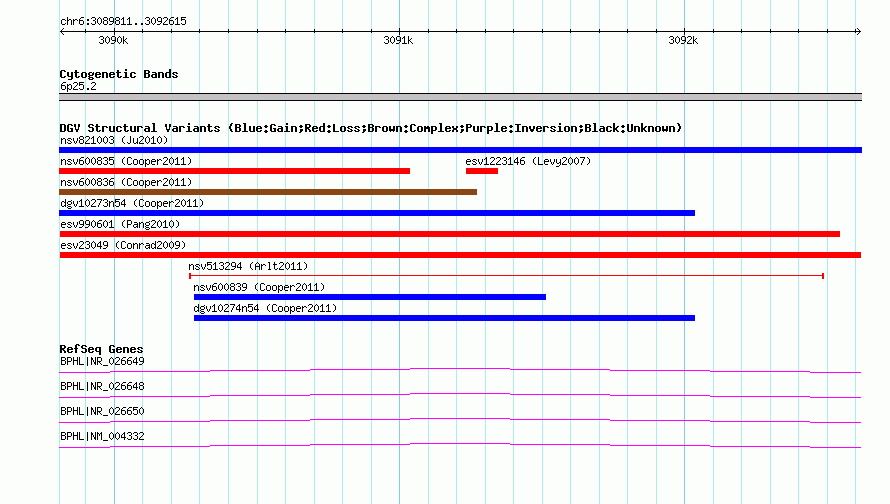
Task: Select the magenta BPHL NR_026649 transcript line
Action: point(460,371)
